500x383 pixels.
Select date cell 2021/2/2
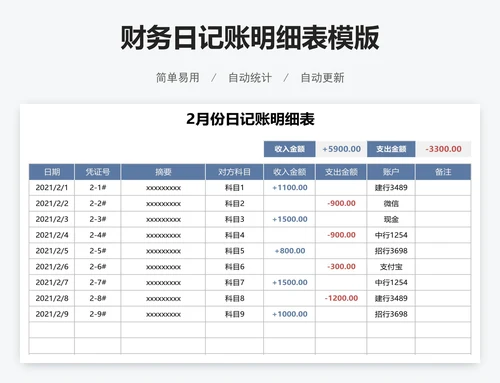(52, 203)
